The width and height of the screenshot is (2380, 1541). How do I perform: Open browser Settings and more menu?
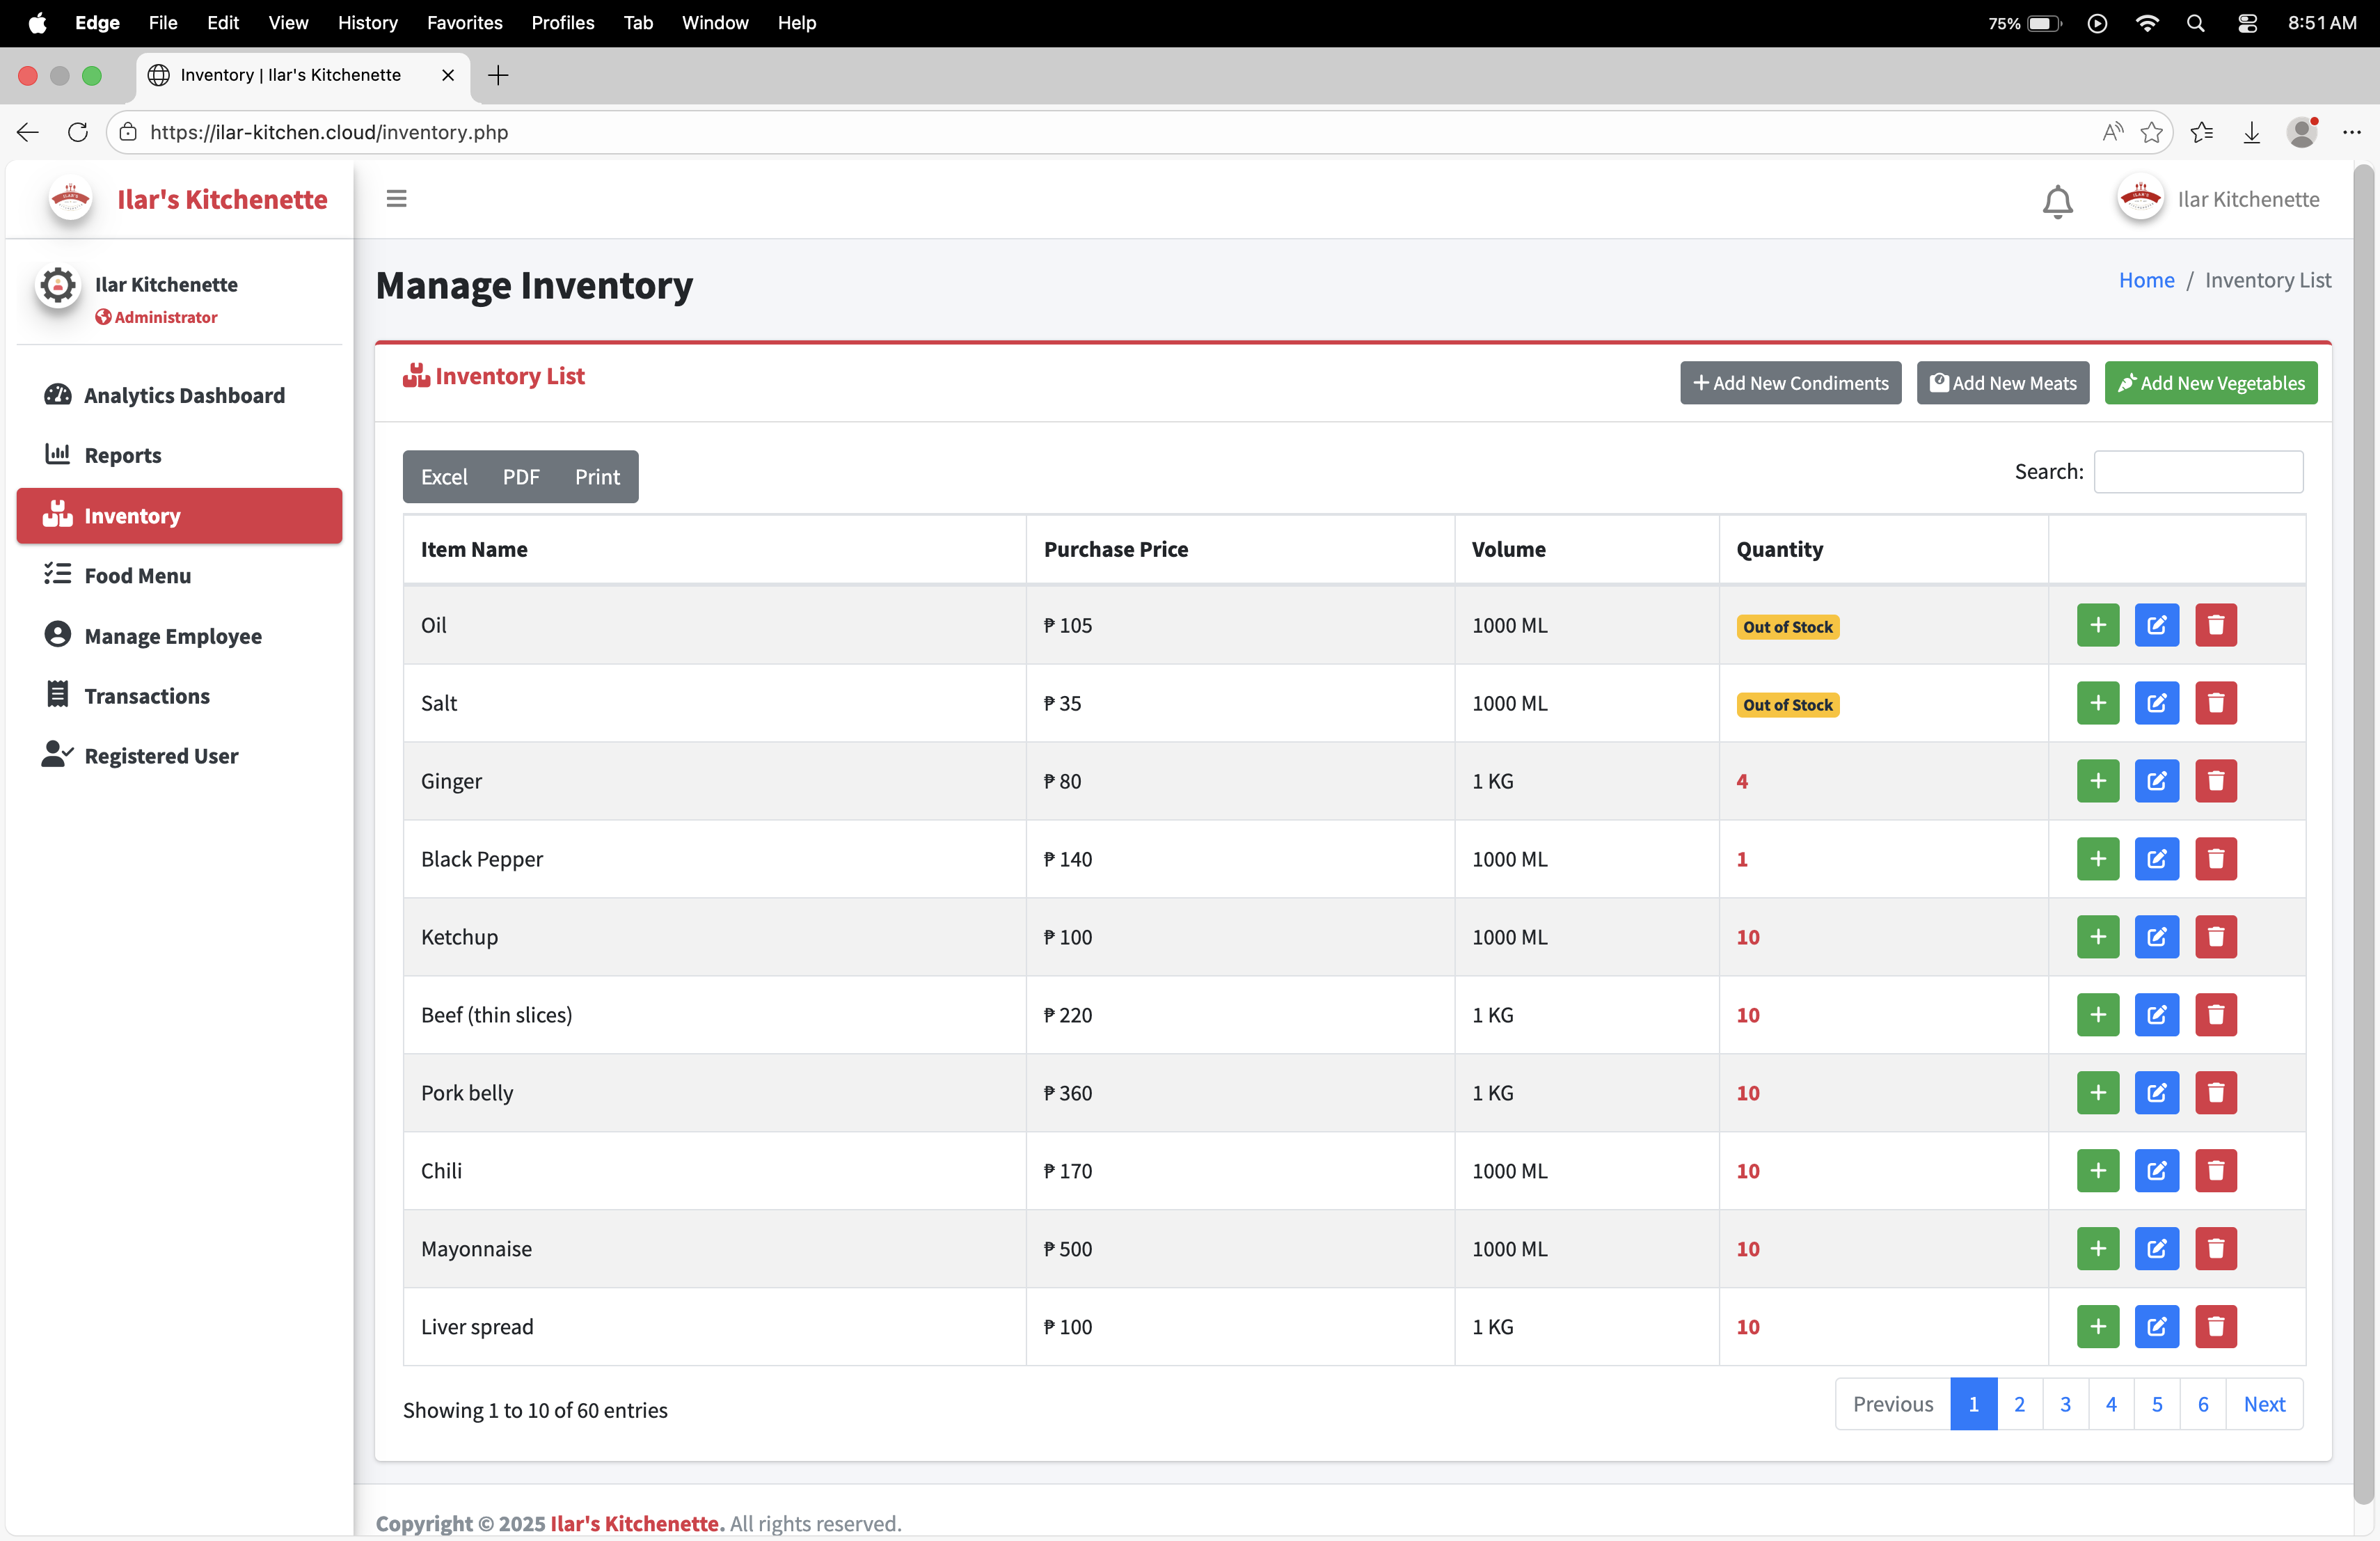[2351, 133]
